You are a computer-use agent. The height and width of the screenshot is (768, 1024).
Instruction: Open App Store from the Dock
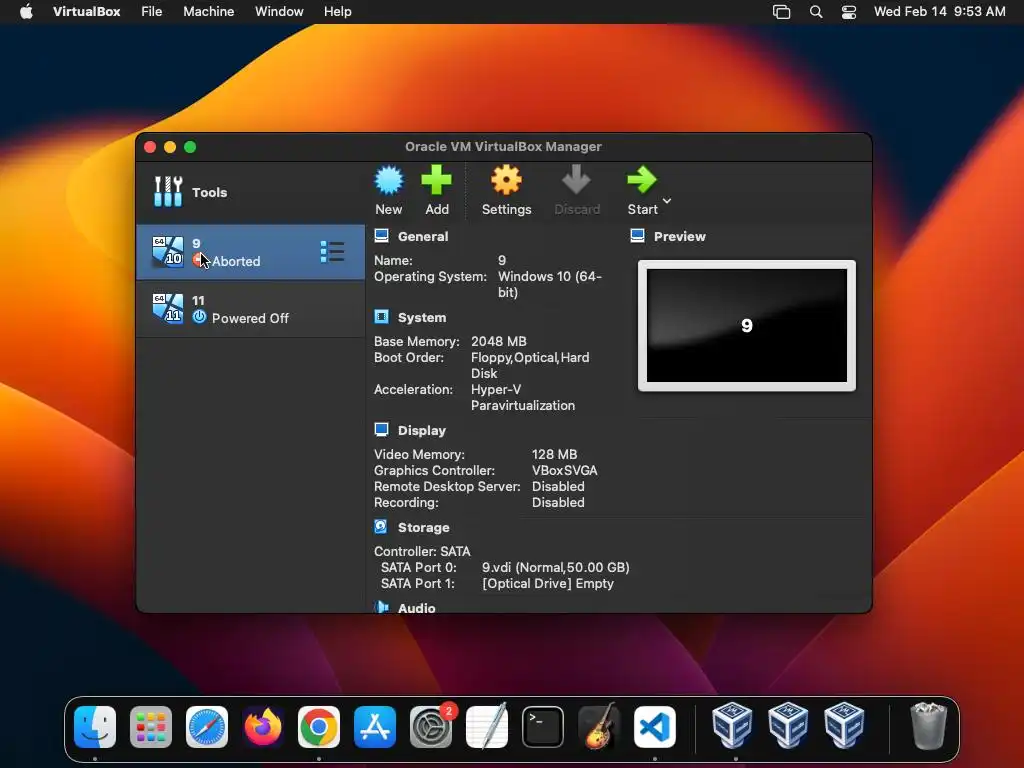pyautogui.click(x=375, y=727)
